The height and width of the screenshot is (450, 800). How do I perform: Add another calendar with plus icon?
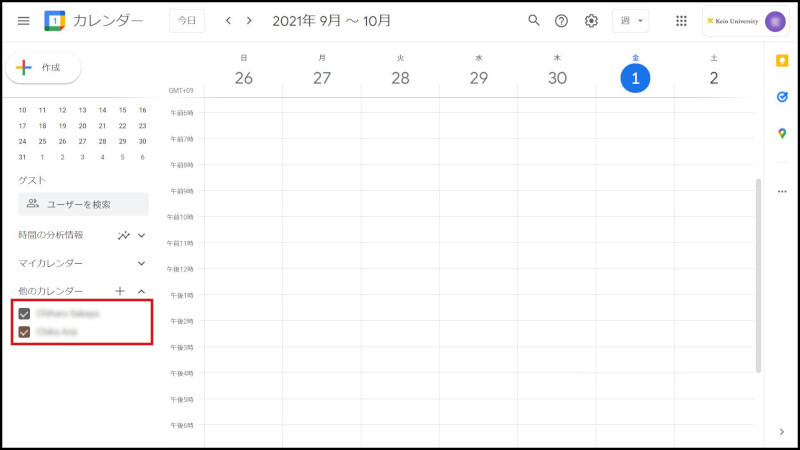pyautogui.click(x=120, y=291)
